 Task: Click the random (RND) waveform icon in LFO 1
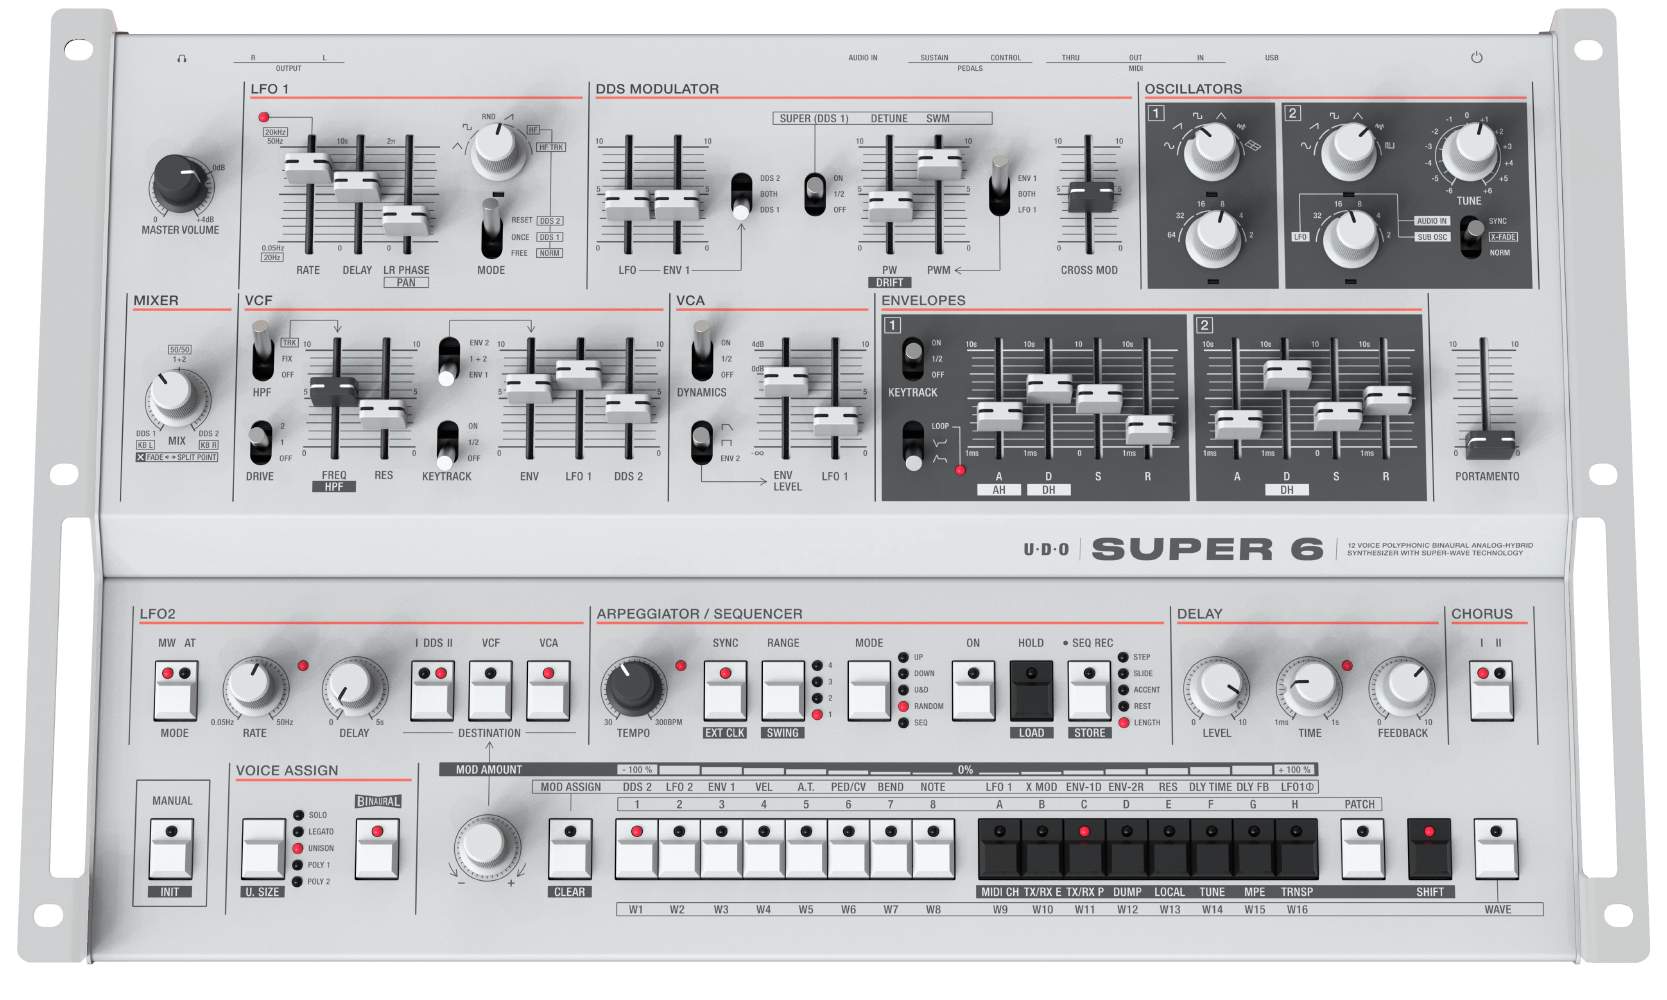click(x=489, y=116)
